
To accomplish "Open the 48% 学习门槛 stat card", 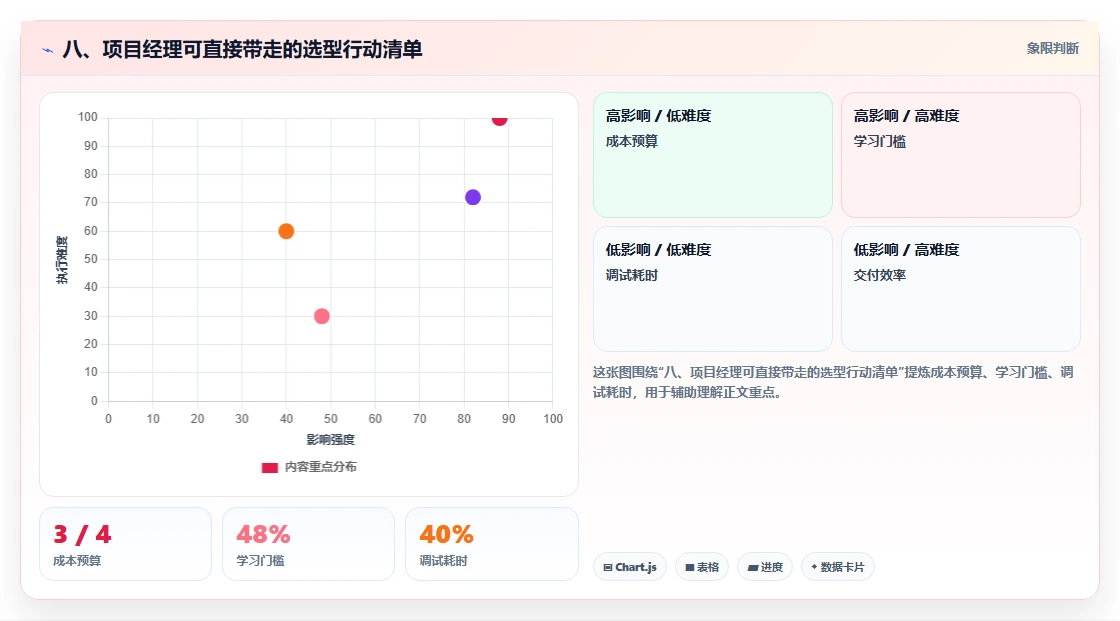I will (x=309, y=544).
